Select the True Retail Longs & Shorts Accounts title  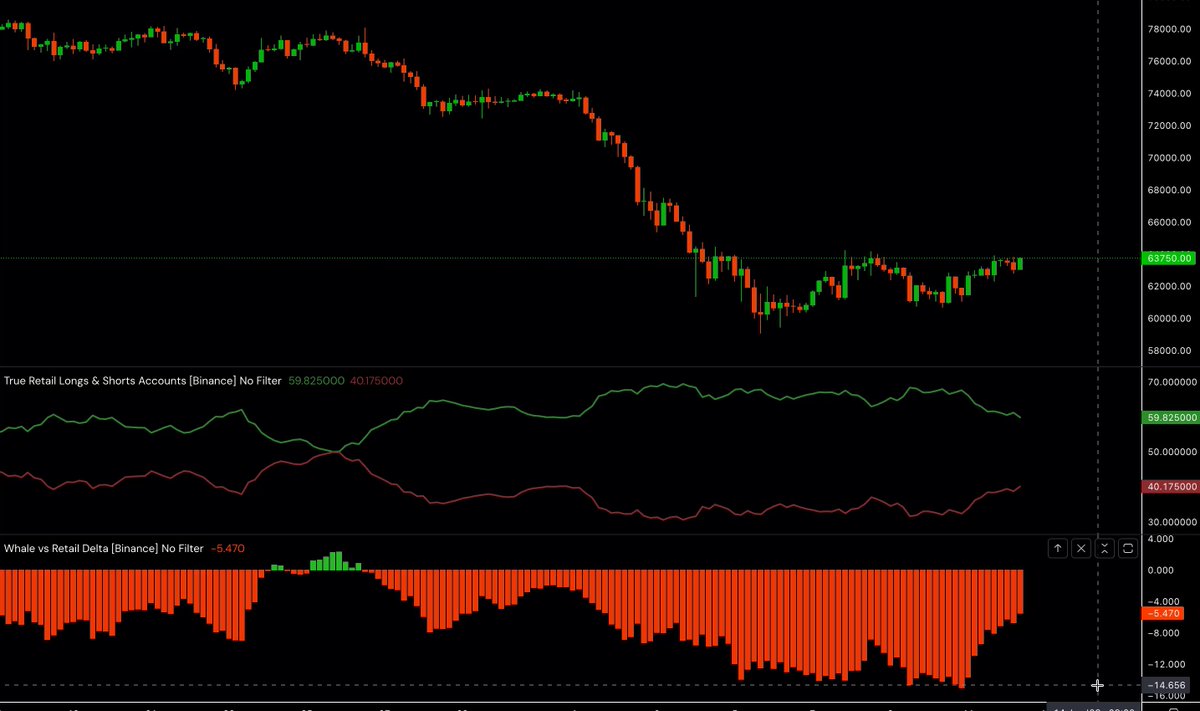(143, 381)
